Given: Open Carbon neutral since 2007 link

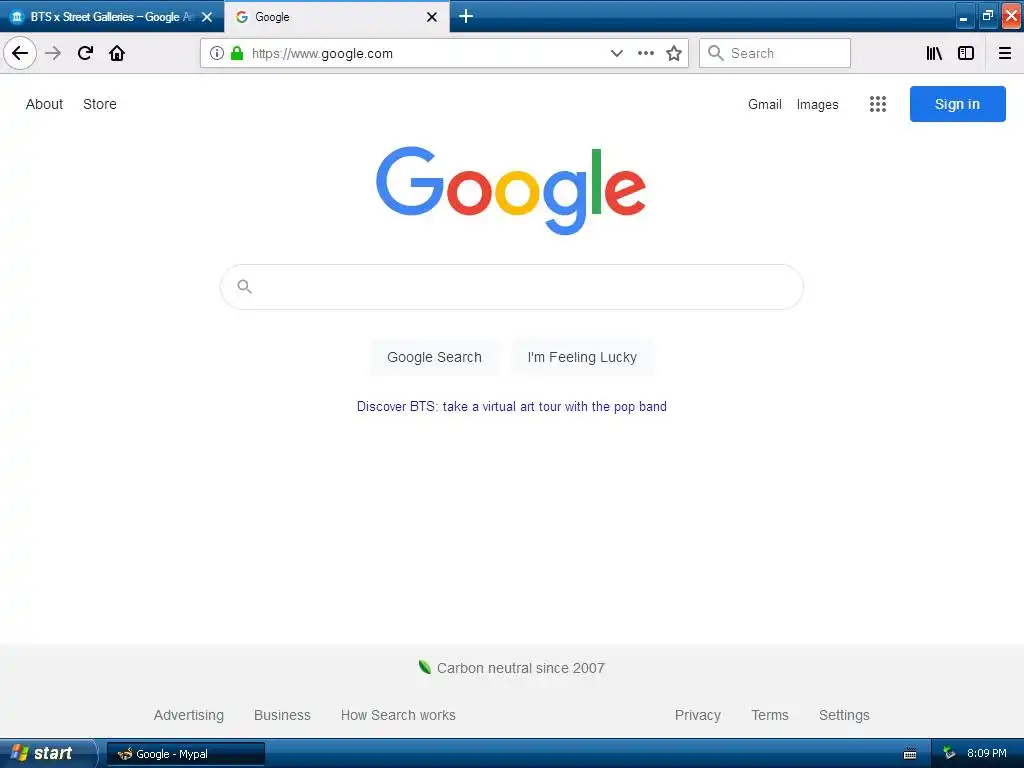Looking at the screenshot, I should (x=511, y=667).
